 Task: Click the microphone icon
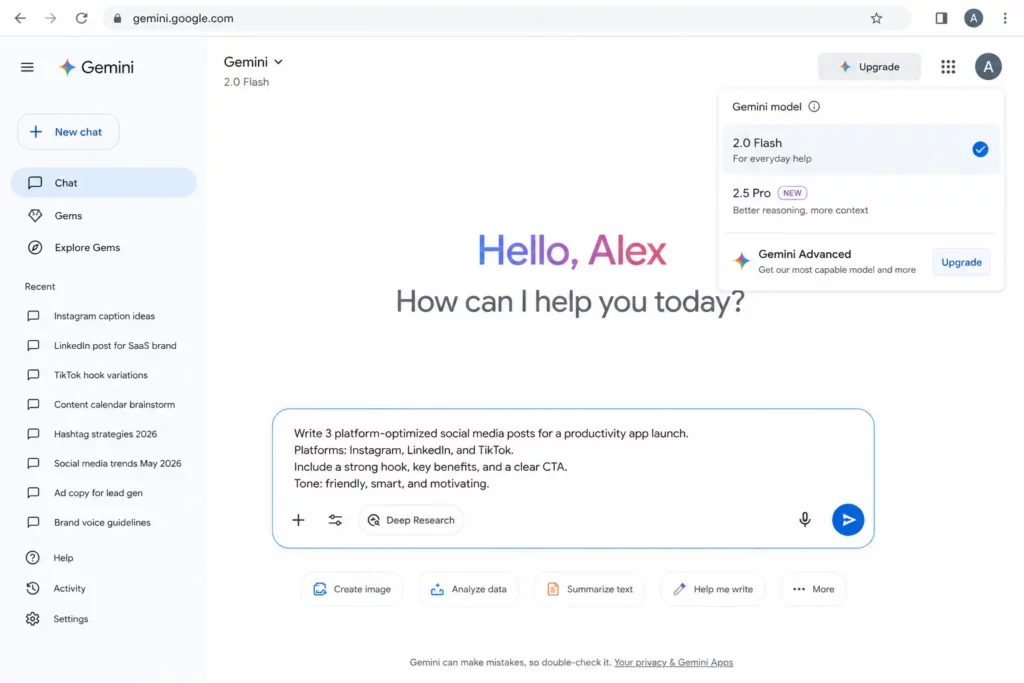coord(805,519)
